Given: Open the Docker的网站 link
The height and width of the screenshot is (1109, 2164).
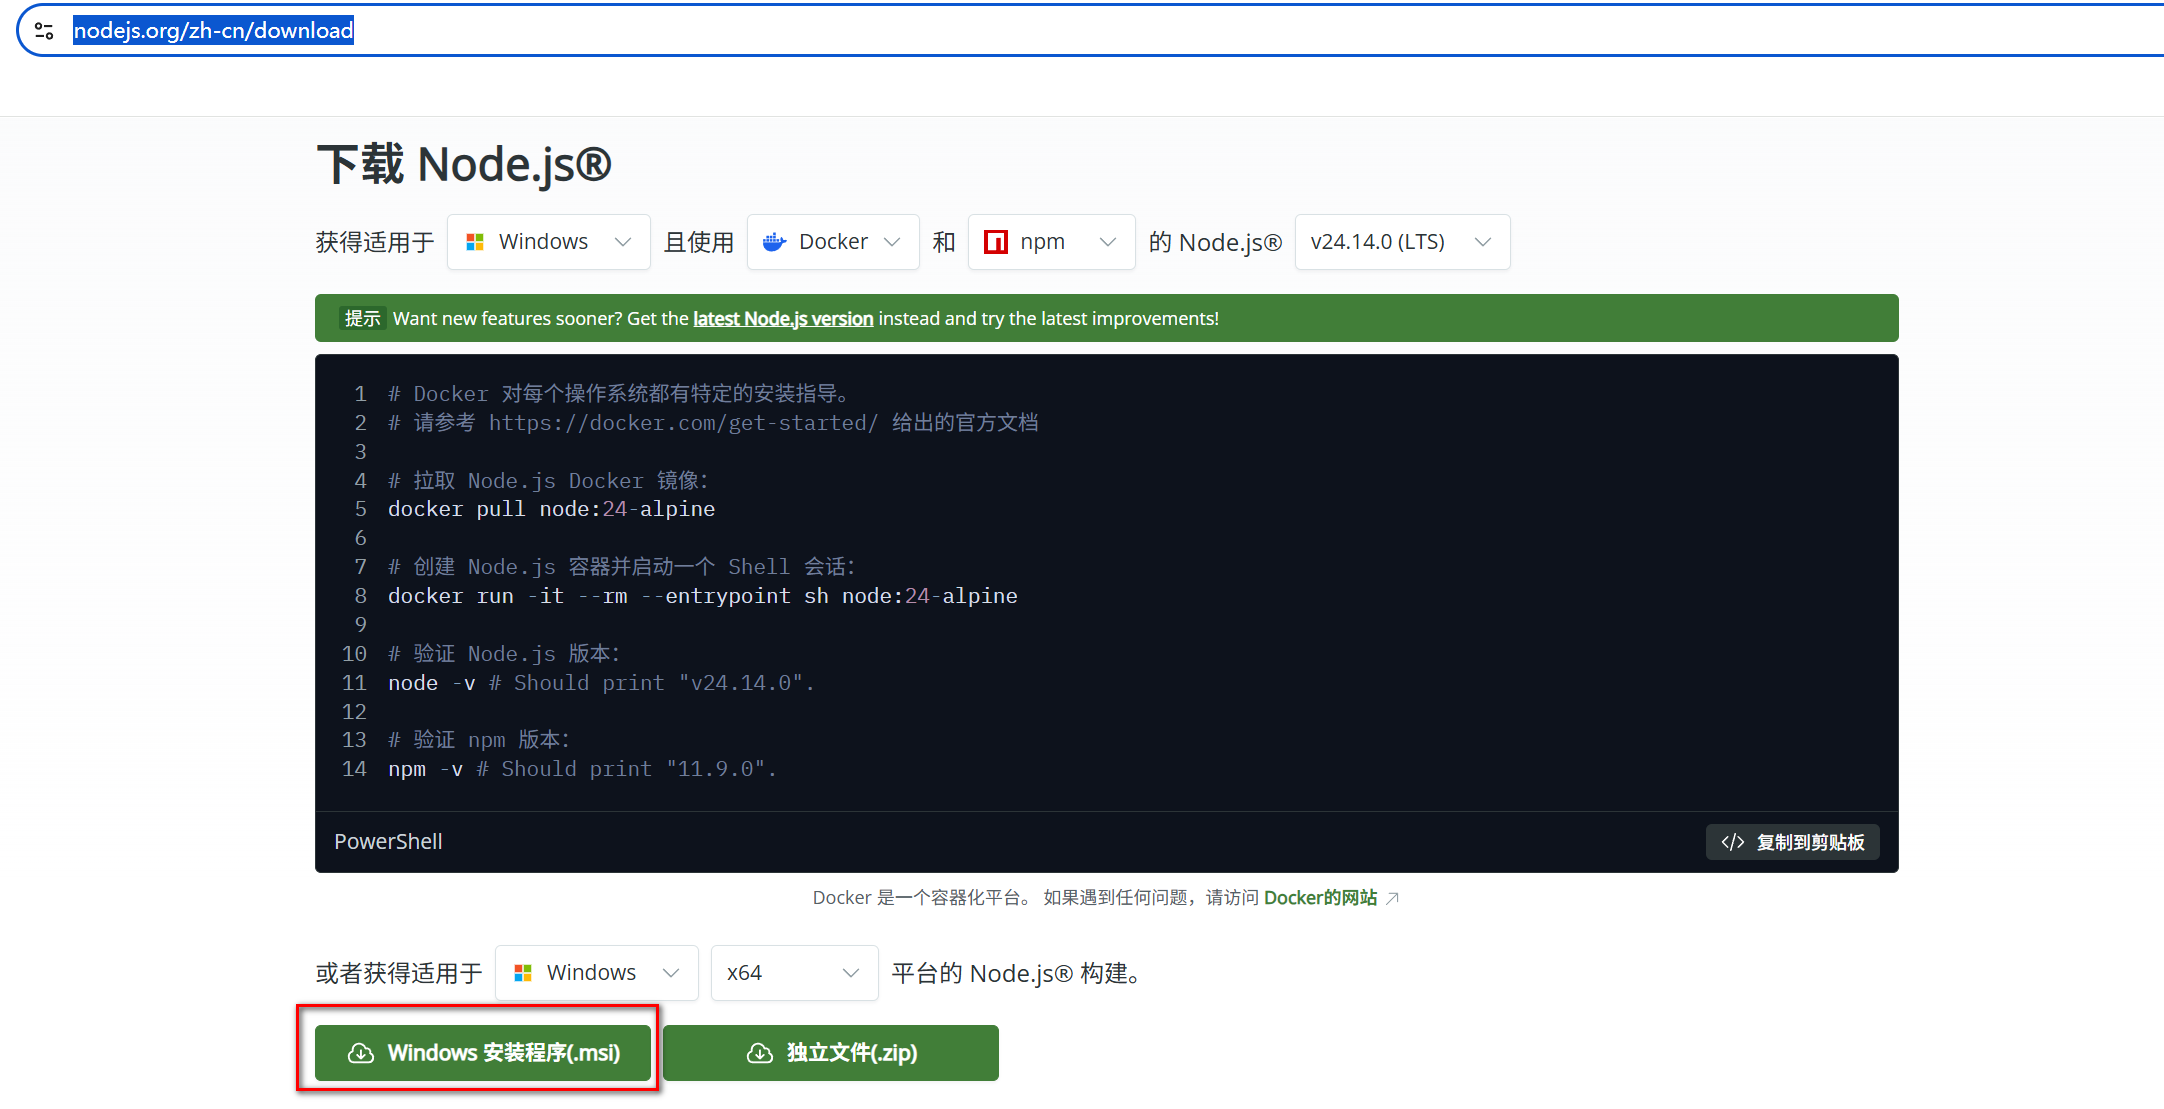Looking at the screenshot, I should [1319, 898].
